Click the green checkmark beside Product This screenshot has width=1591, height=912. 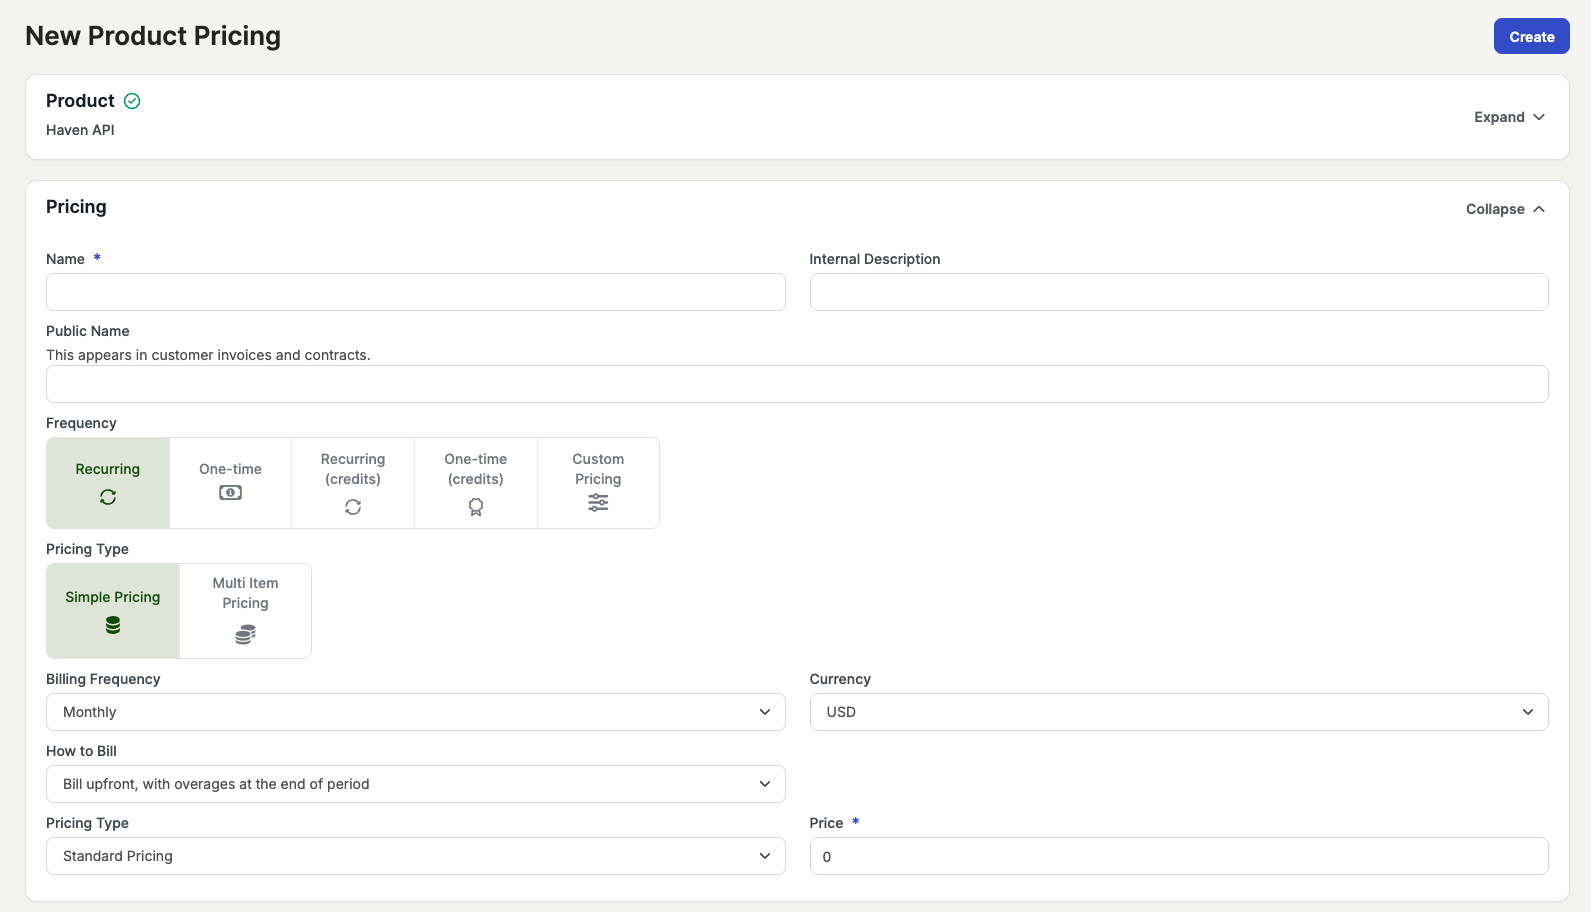(132, 101)
